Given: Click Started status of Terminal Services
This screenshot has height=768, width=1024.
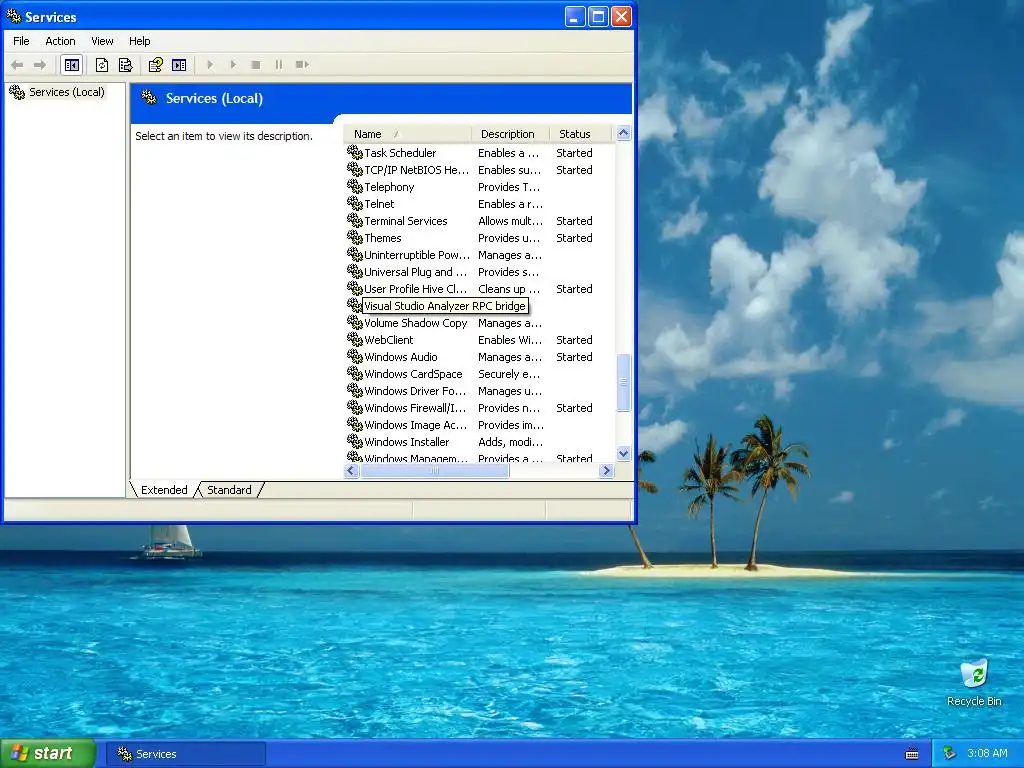Looking at the screenshot, I should point(574,221).
